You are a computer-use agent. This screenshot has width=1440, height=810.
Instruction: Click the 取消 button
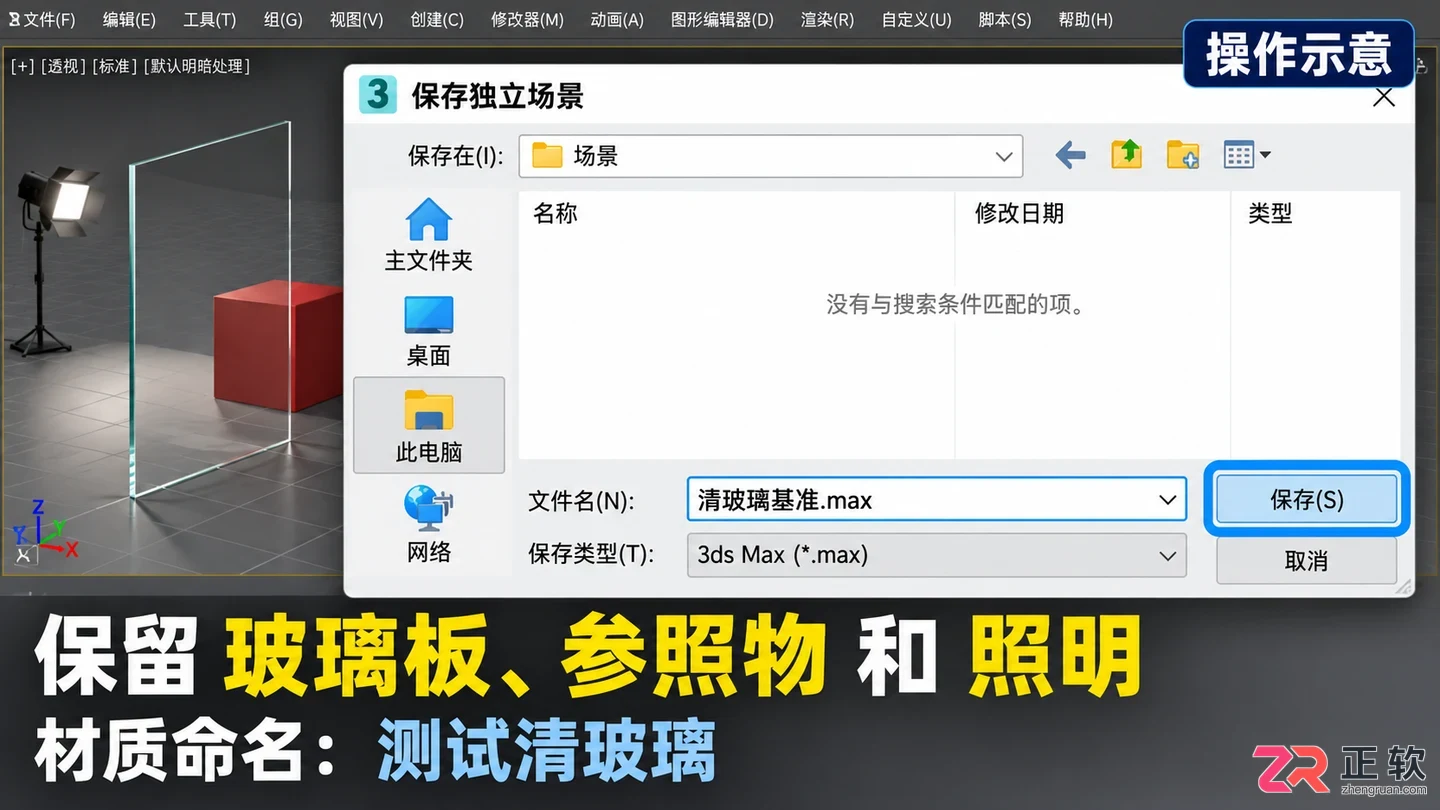[1306, 560]
